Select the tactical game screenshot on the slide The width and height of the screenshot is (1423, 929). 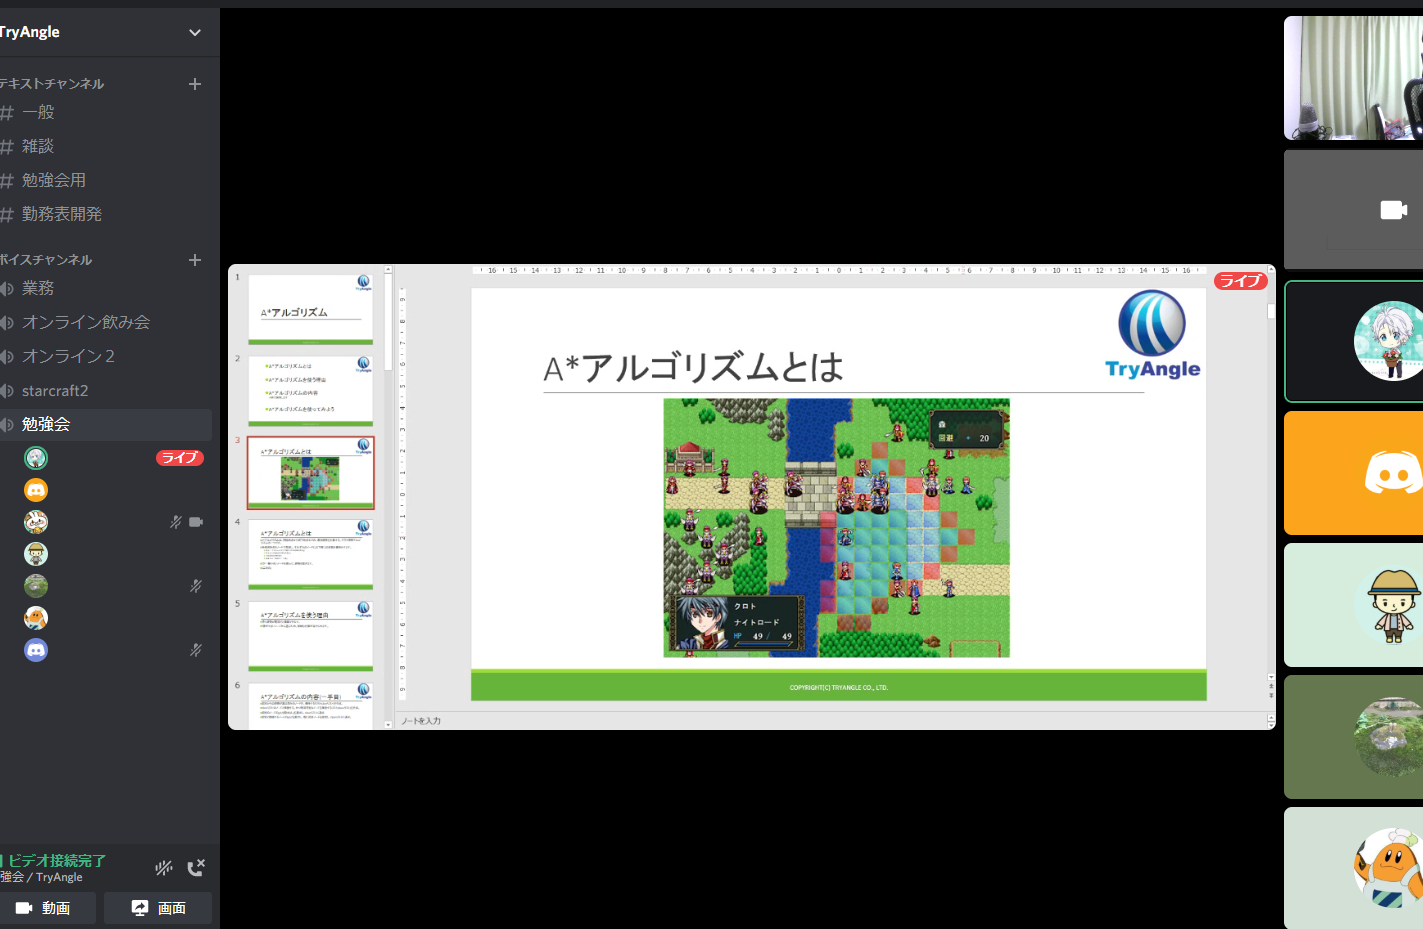point(837,528)
